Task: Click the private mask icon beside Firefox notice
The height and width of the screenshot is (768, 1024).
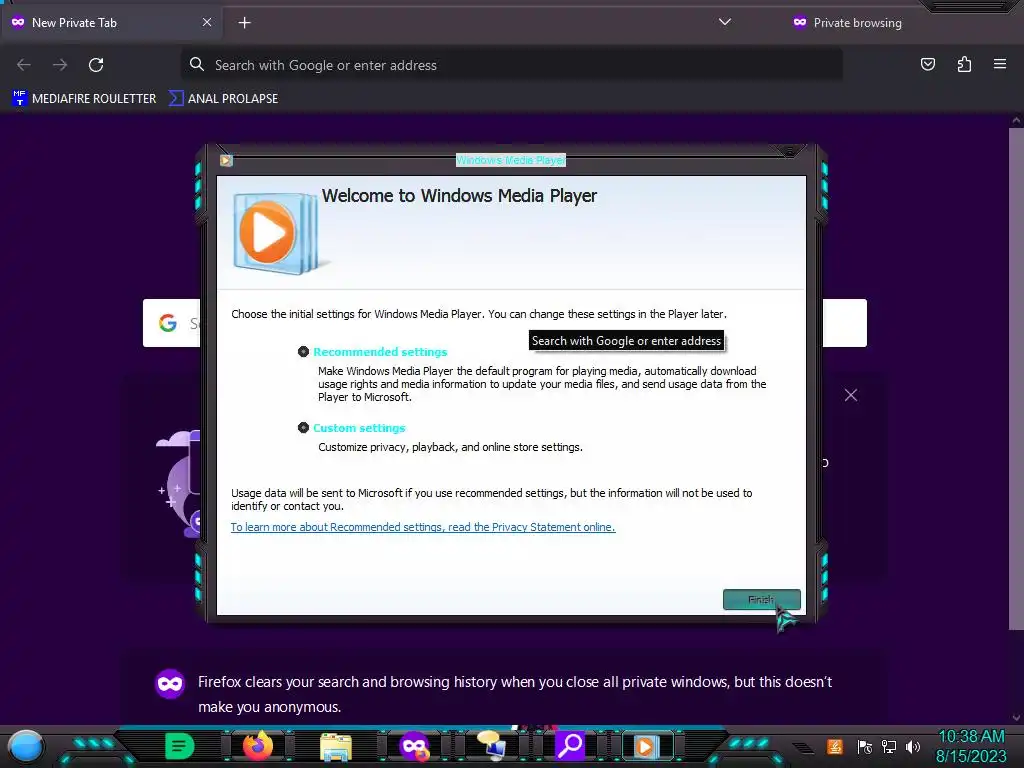Action: 170,684
